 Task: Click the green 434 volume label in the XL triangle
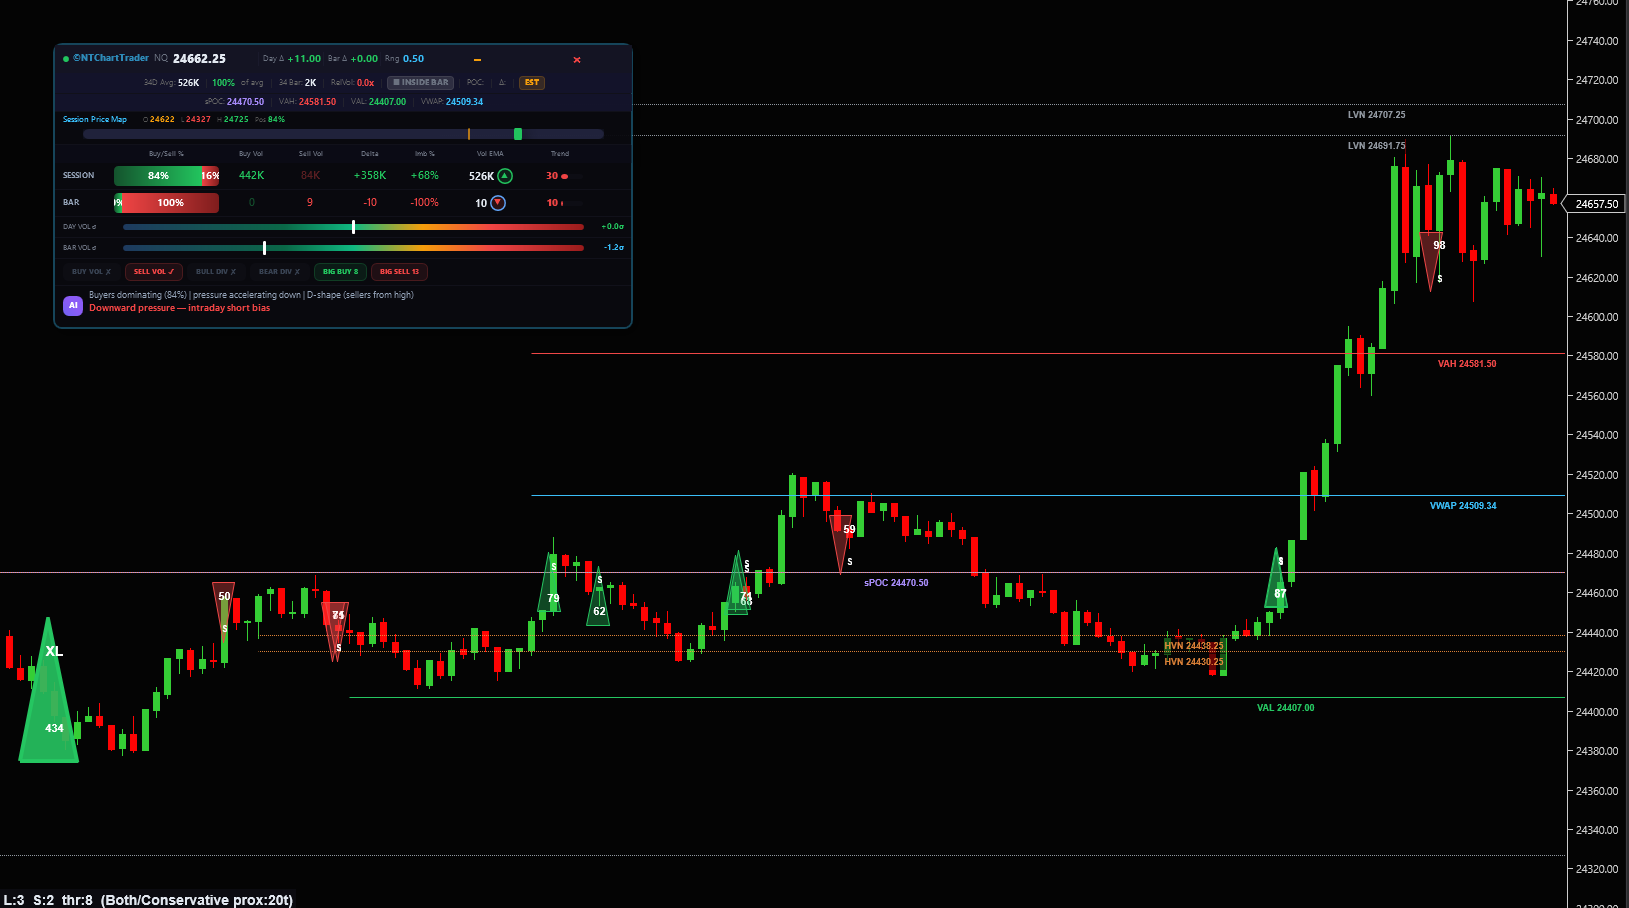coord(54,728)
